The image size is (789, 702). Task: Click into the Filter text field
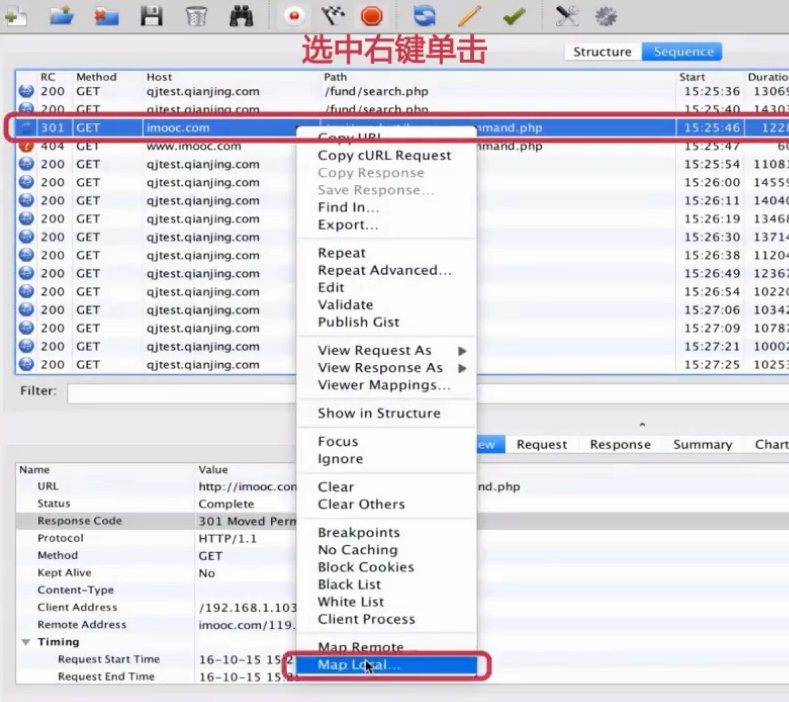(428, 393)
